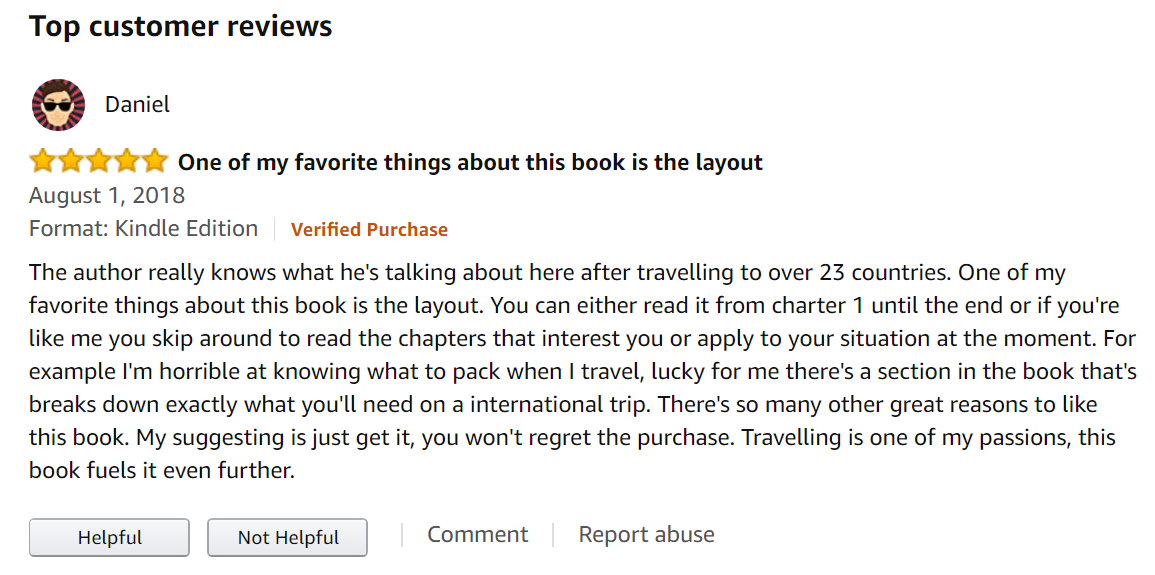Click Daniel's sunglasses avatar picture

point(58,105)
